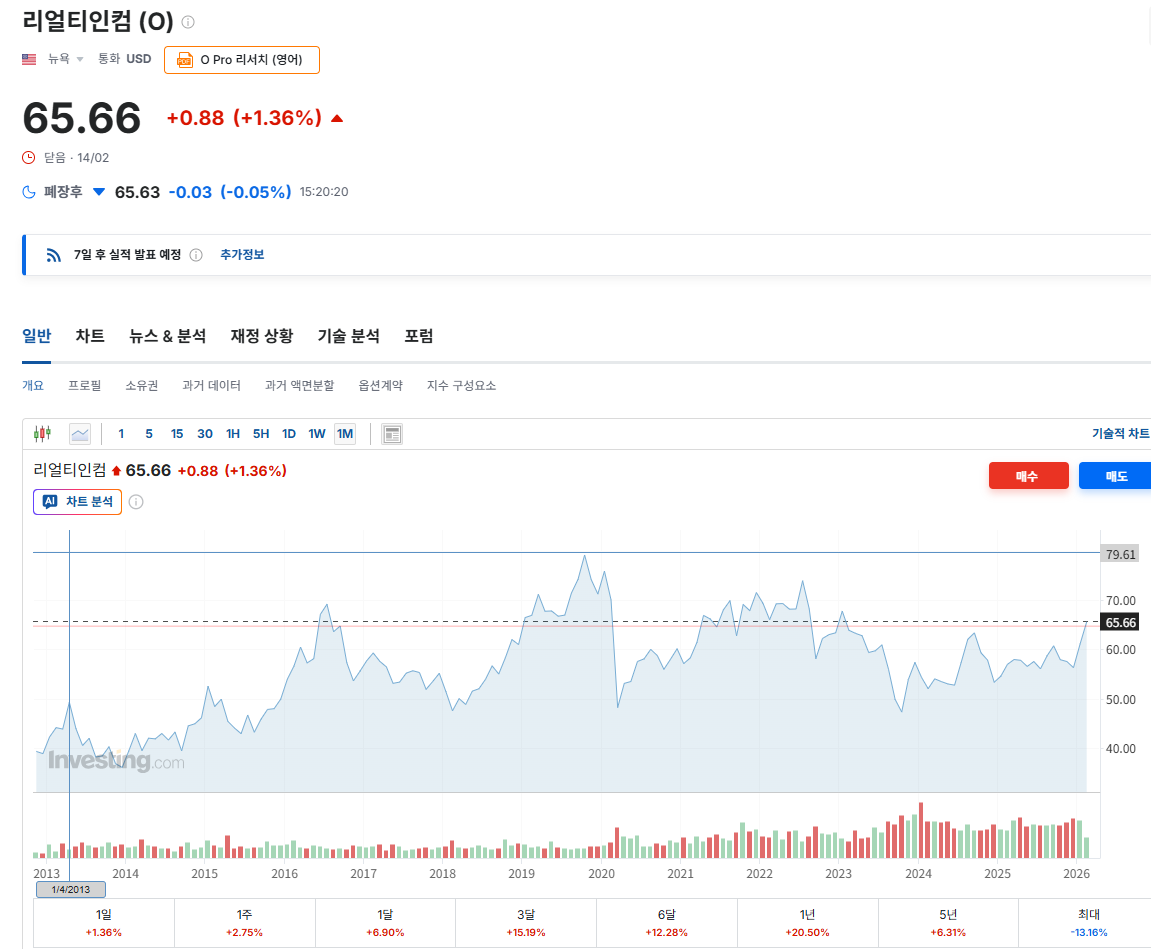Click the 2020 year label on chart axis

click(601, 873)
